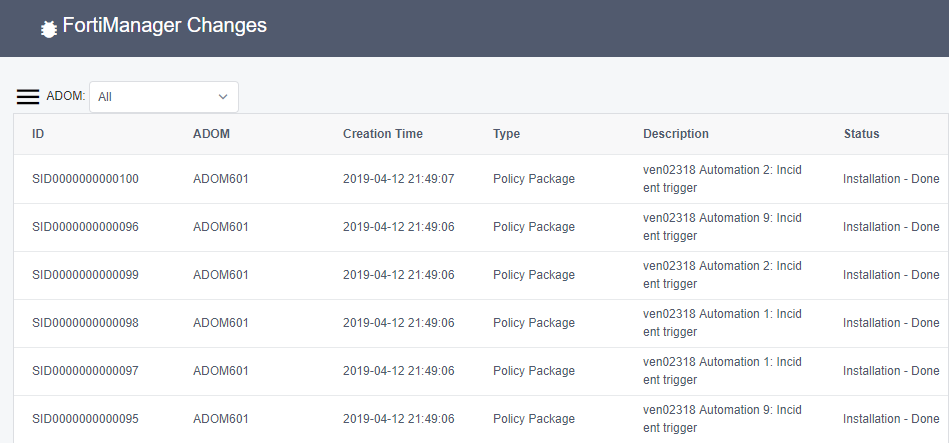The width and height of the screenshot is (949, 443).
Task: Expand the ADOM filter dropdown showing All
Action: 164,97
